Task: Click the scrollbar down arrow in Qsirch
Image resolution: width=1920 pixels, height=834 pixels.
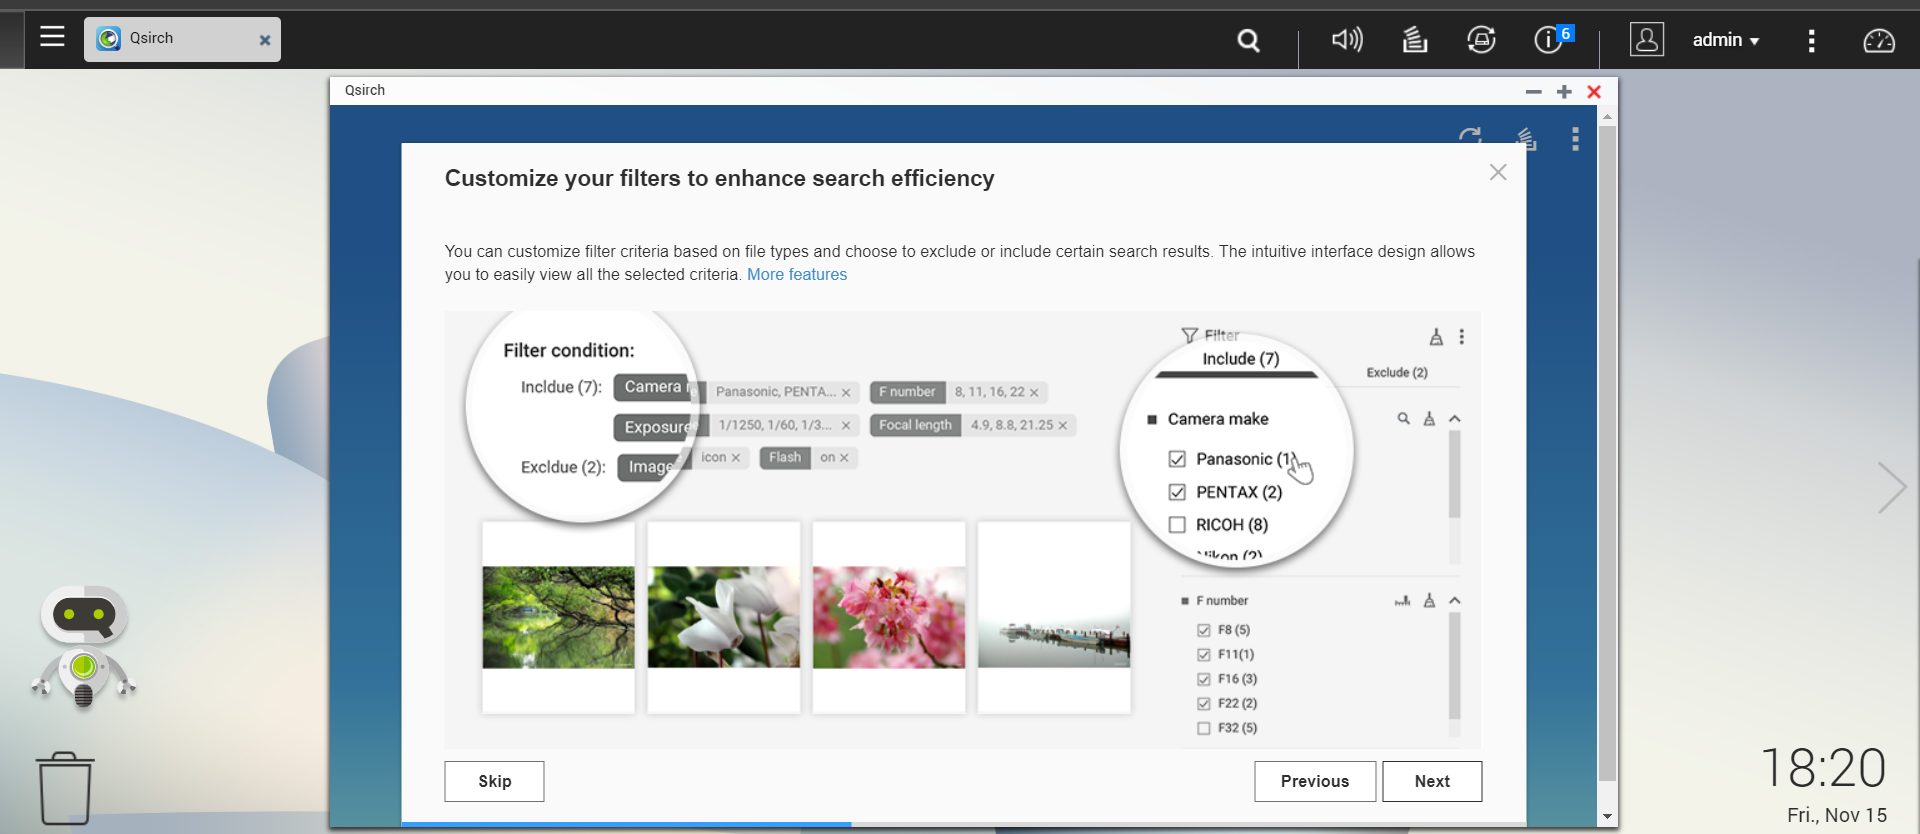Action: [x=1607, y=817]
